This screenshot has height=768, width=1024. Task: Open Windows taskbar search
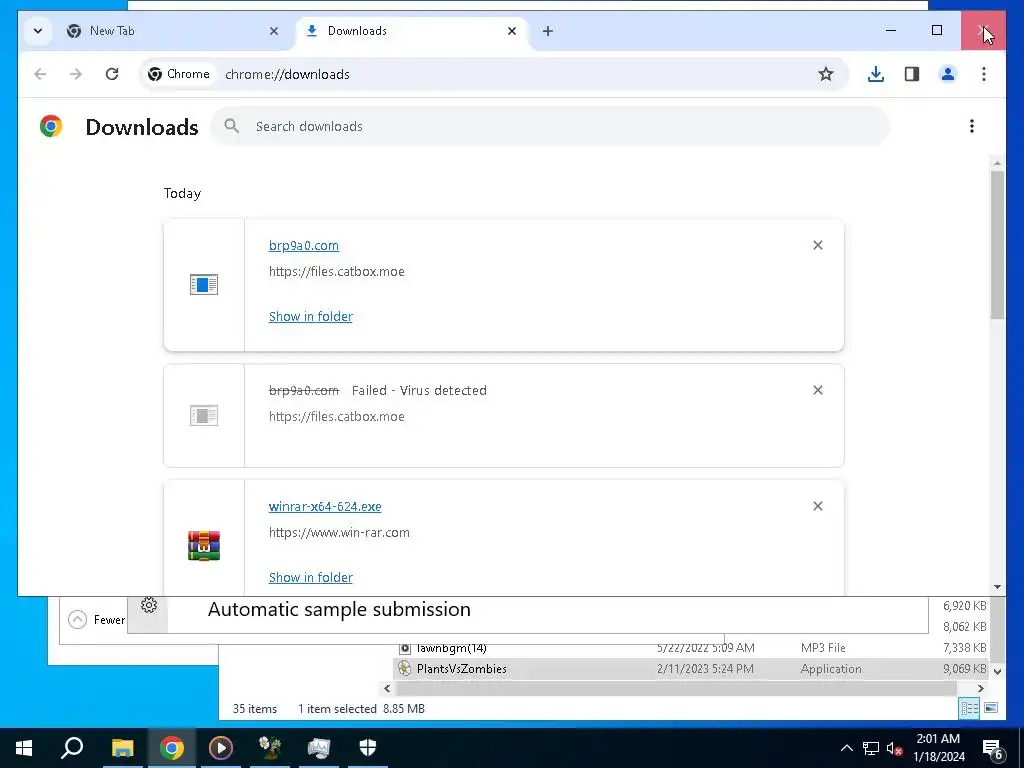tap(72, 748)
